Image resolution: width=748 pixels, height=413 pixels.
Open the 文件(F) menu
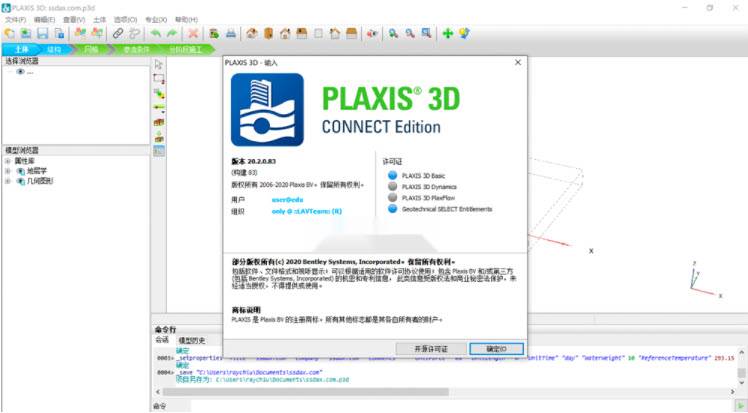pyautogui.click(x=15, y=20)
